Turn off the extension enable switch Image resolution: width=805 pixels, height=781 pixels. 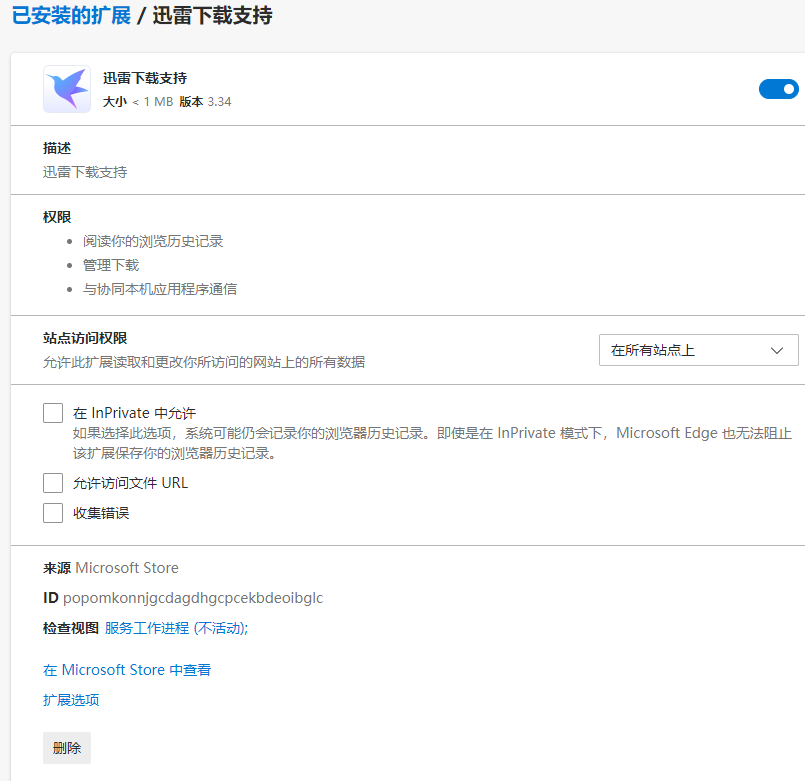[x=778, y=89]
